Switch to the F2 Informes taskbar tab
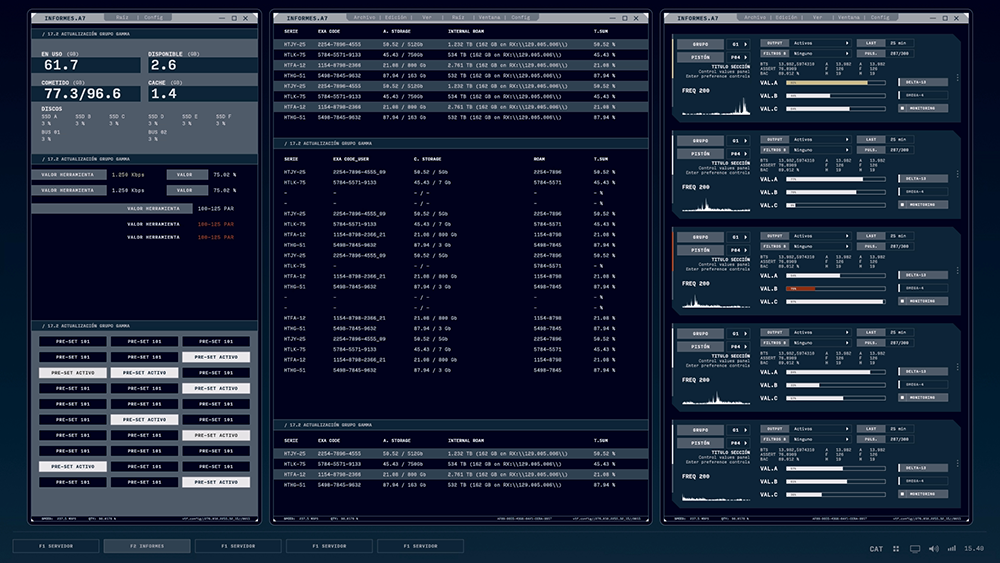The image size is (1000, 563). 147,546
